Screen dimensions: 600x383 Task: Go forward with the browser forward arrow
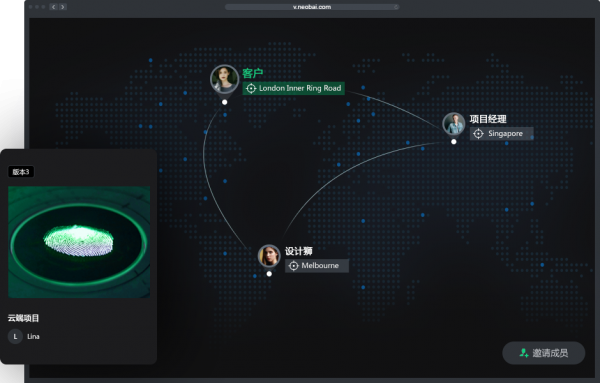coord(63,7)
